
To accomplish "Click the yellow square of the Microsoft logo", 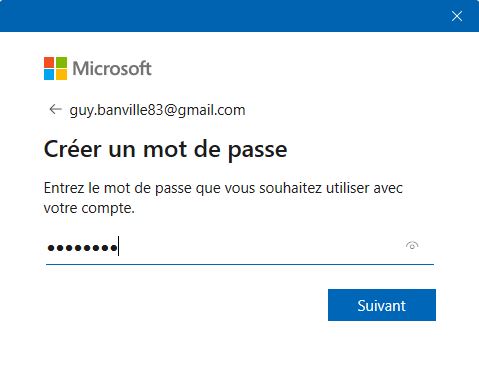I will click(x=61, y=75).
